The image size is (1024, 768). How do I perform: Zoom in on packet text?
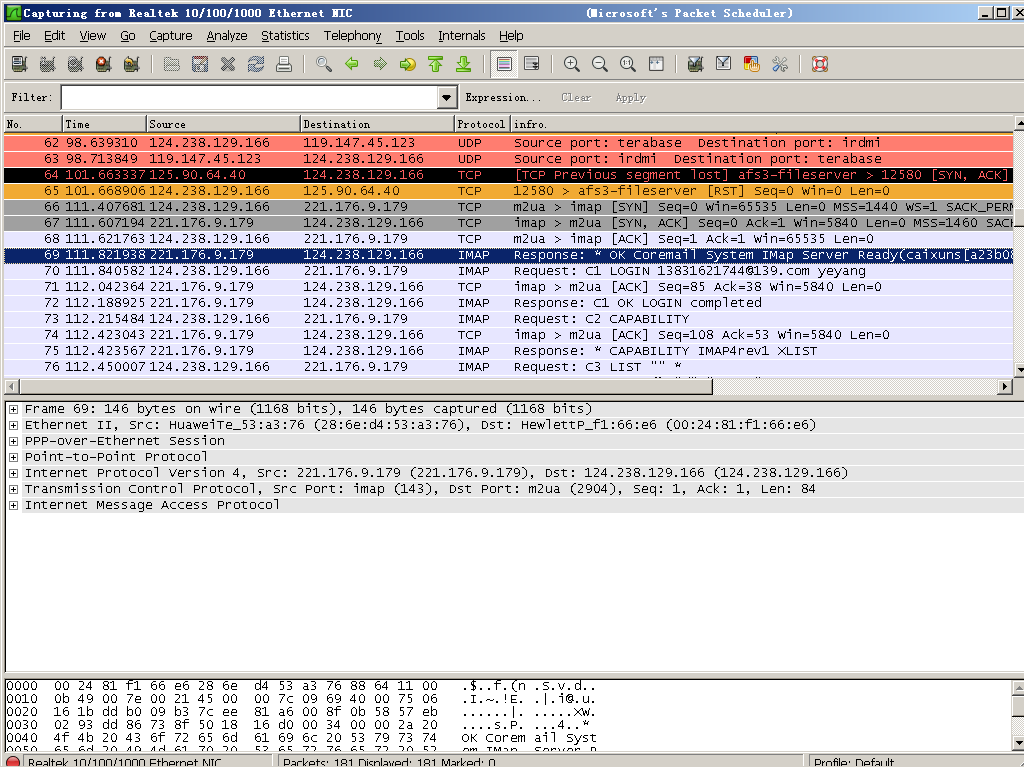571,64
